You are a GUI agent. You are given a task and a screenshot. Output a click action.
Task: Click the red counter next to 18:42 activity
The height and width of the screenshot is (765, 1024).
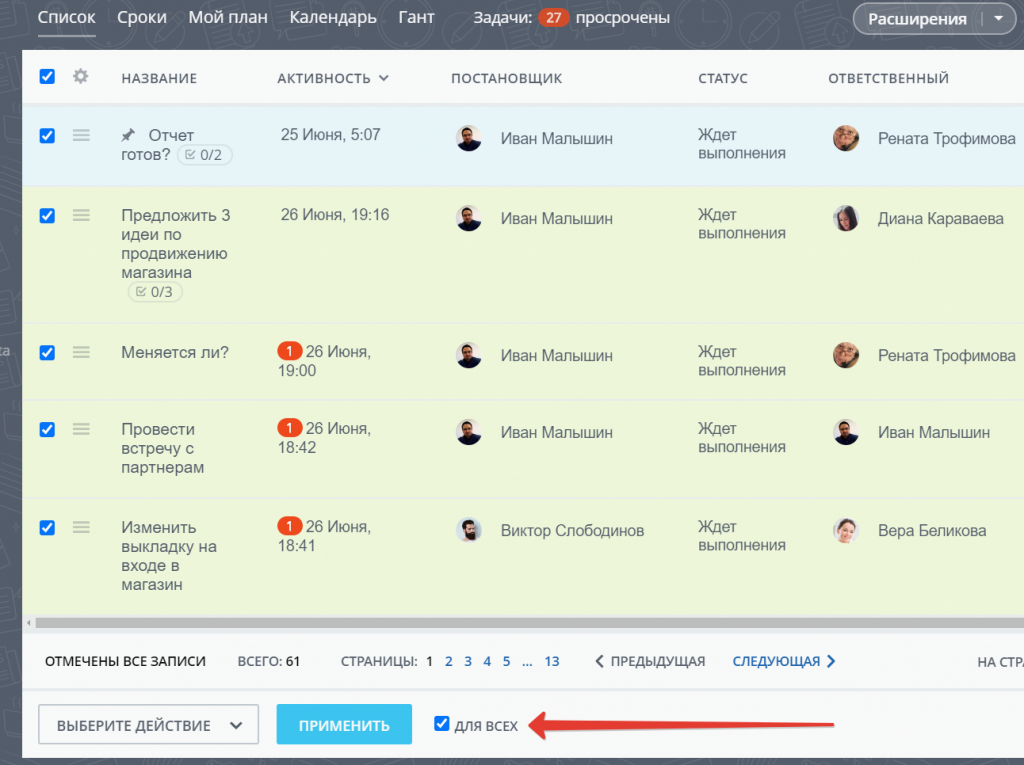tap(289, 428)
